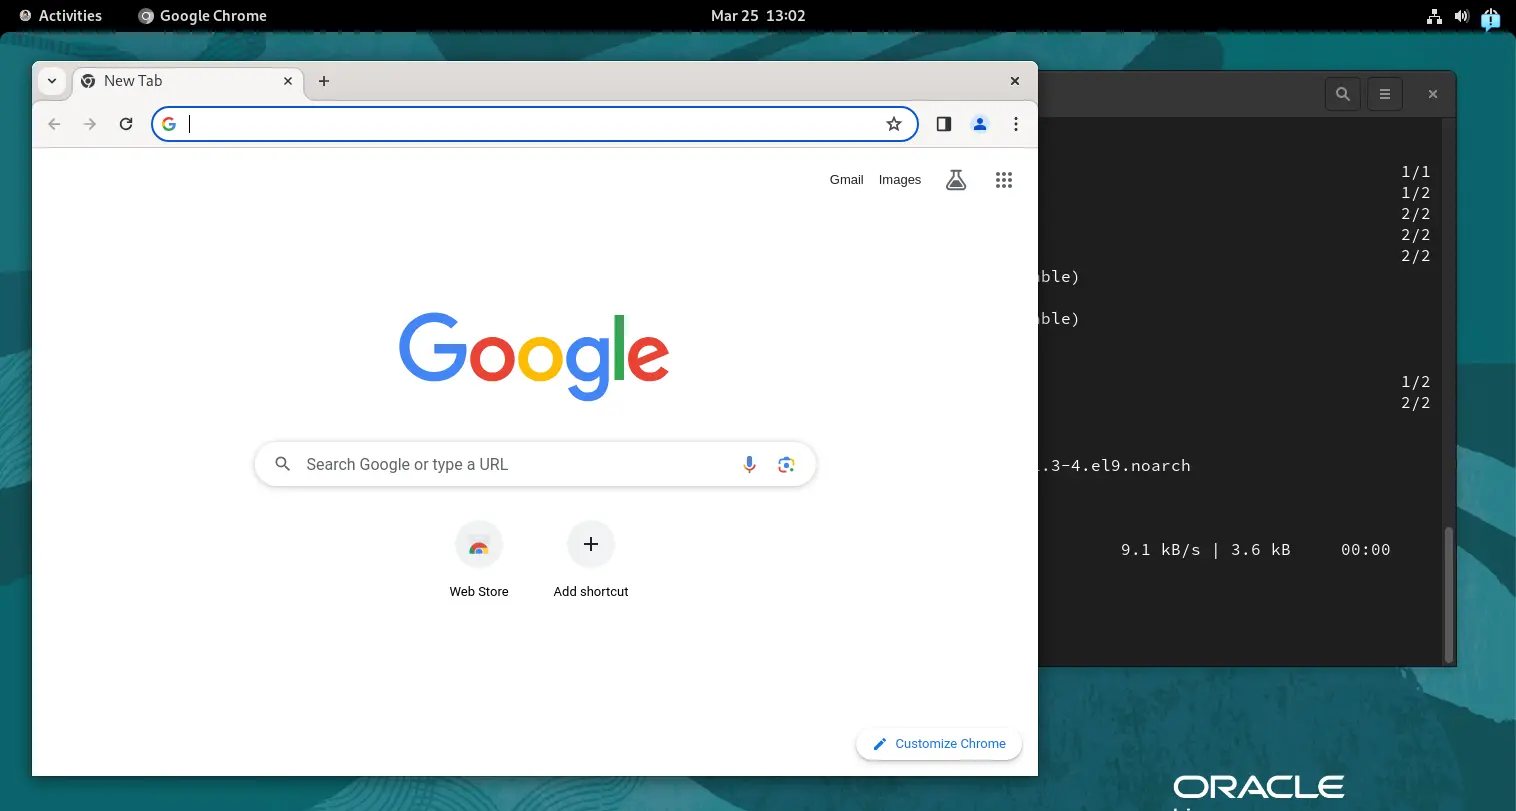Open Search Labs flask icon
1516x811 pixels.
pos(956,180)
